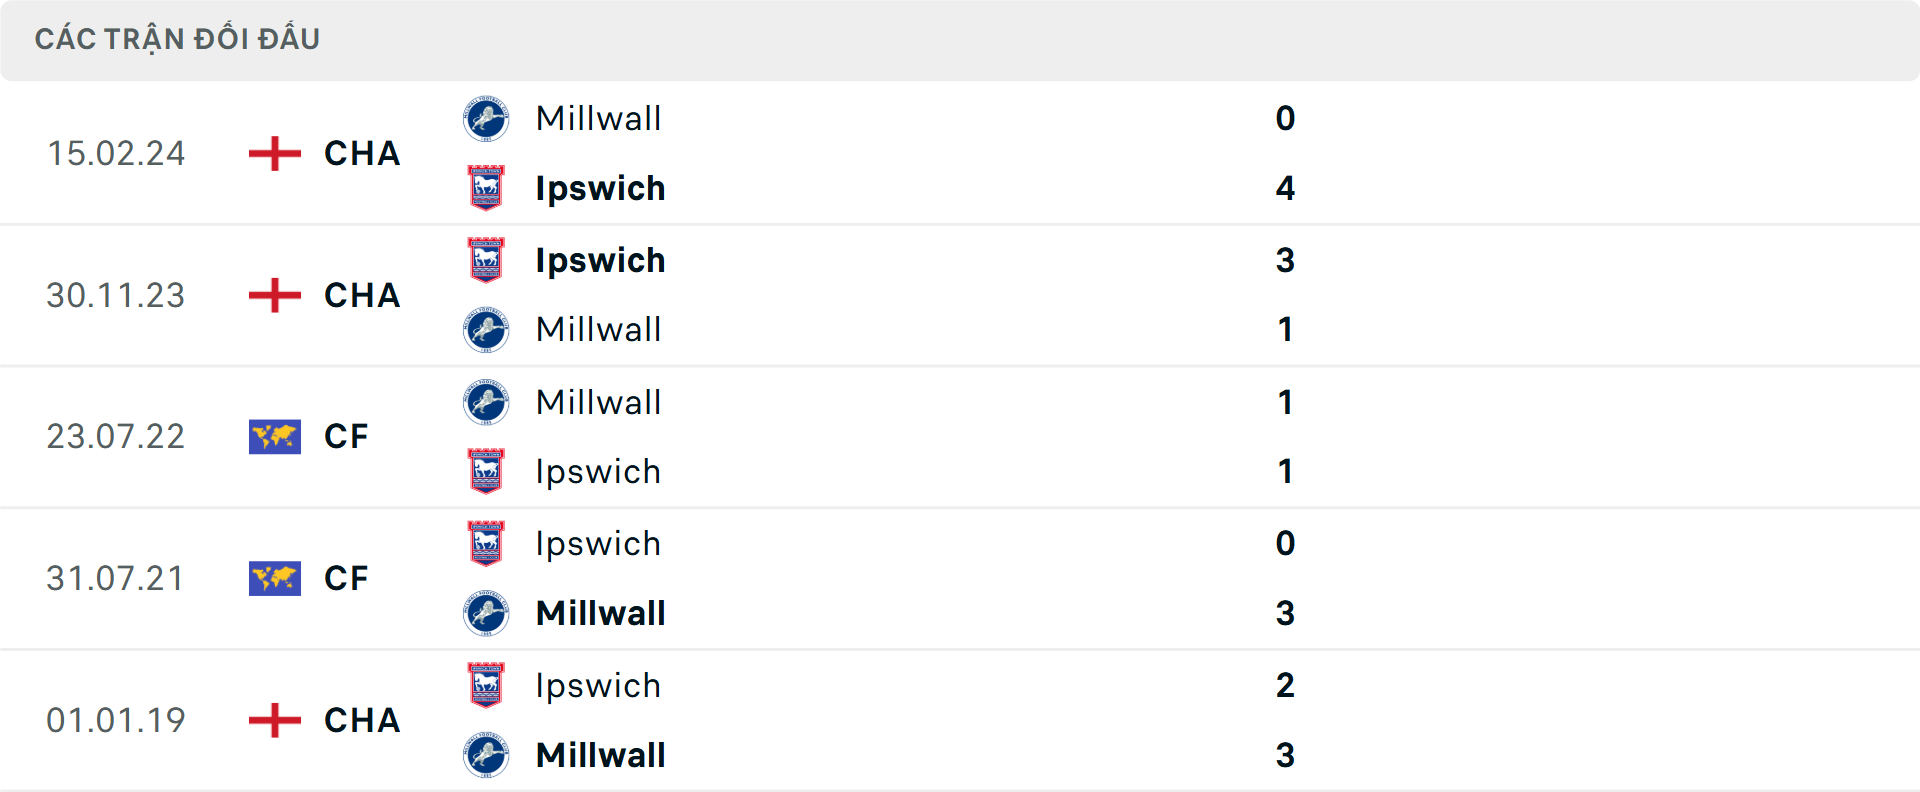
Task: Click the England flag beside 15.02.24
Action: pyautogui.click(x=272, y=153)
